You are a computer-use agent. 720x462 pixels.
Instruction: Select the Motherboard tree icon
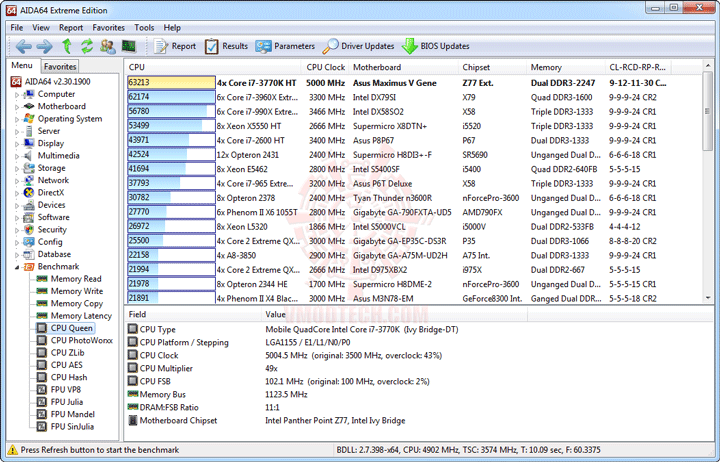[29, 107]
